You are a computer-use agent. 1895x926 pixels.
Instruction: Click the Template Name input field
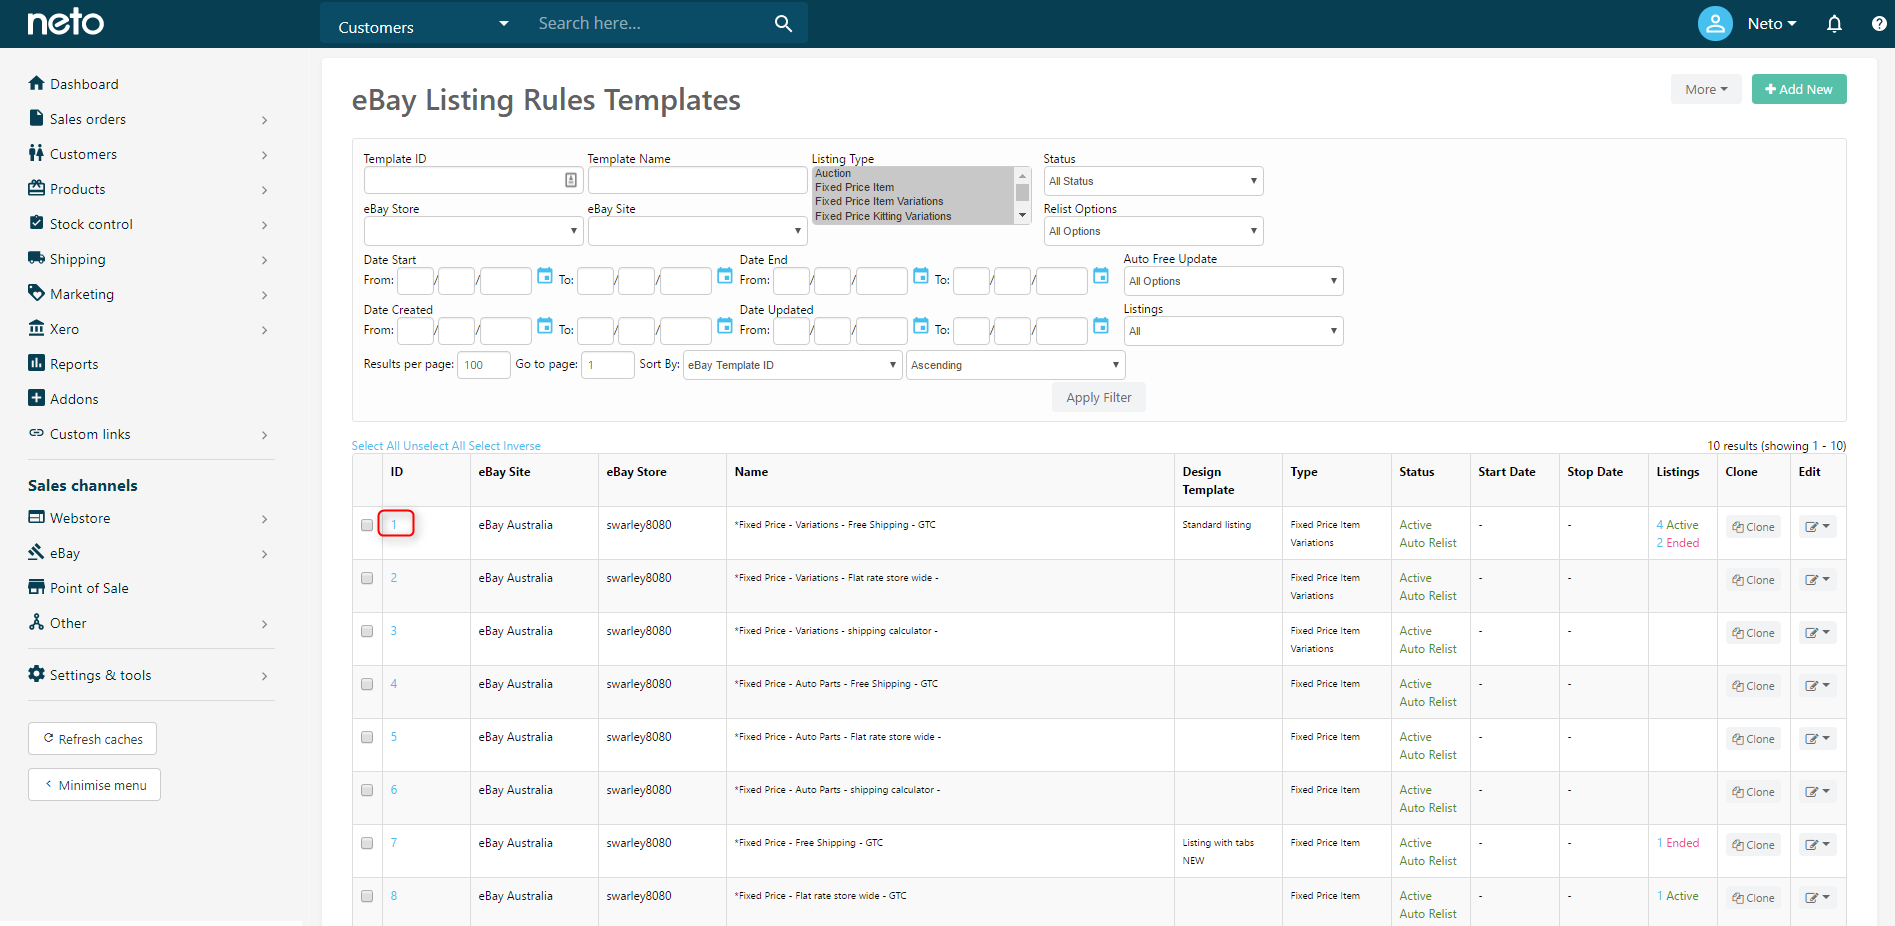(x=697, y=180)
